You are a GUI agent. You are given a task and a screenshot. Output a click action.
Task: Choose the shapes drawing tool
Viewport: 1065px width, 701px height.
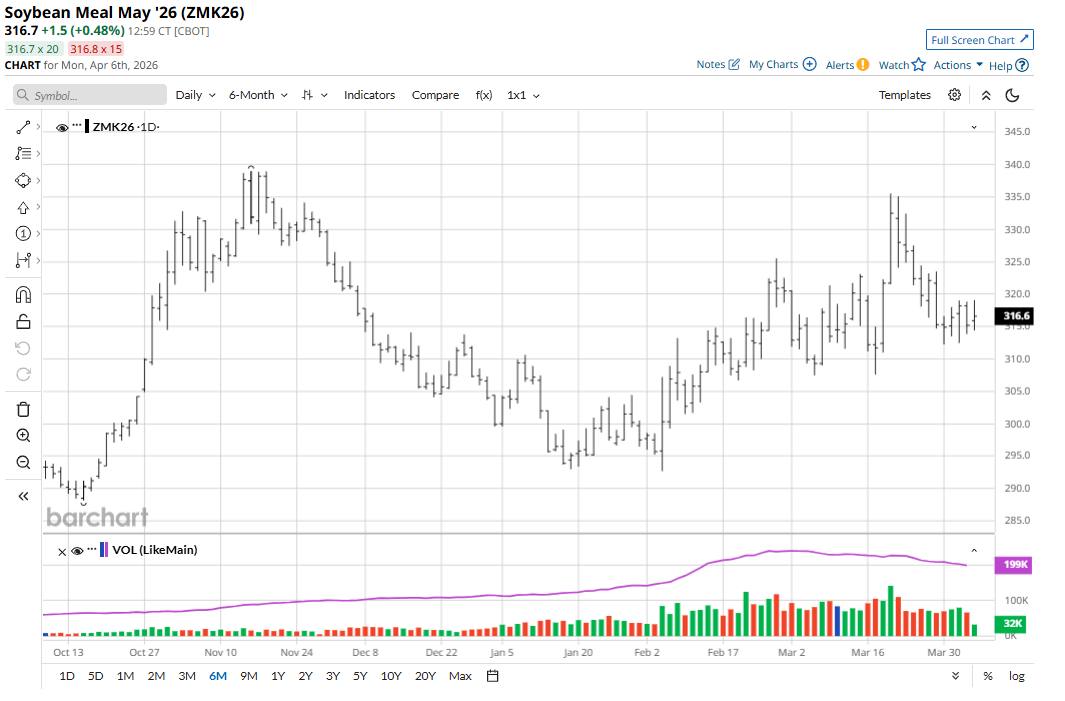[x=23, y=181]
